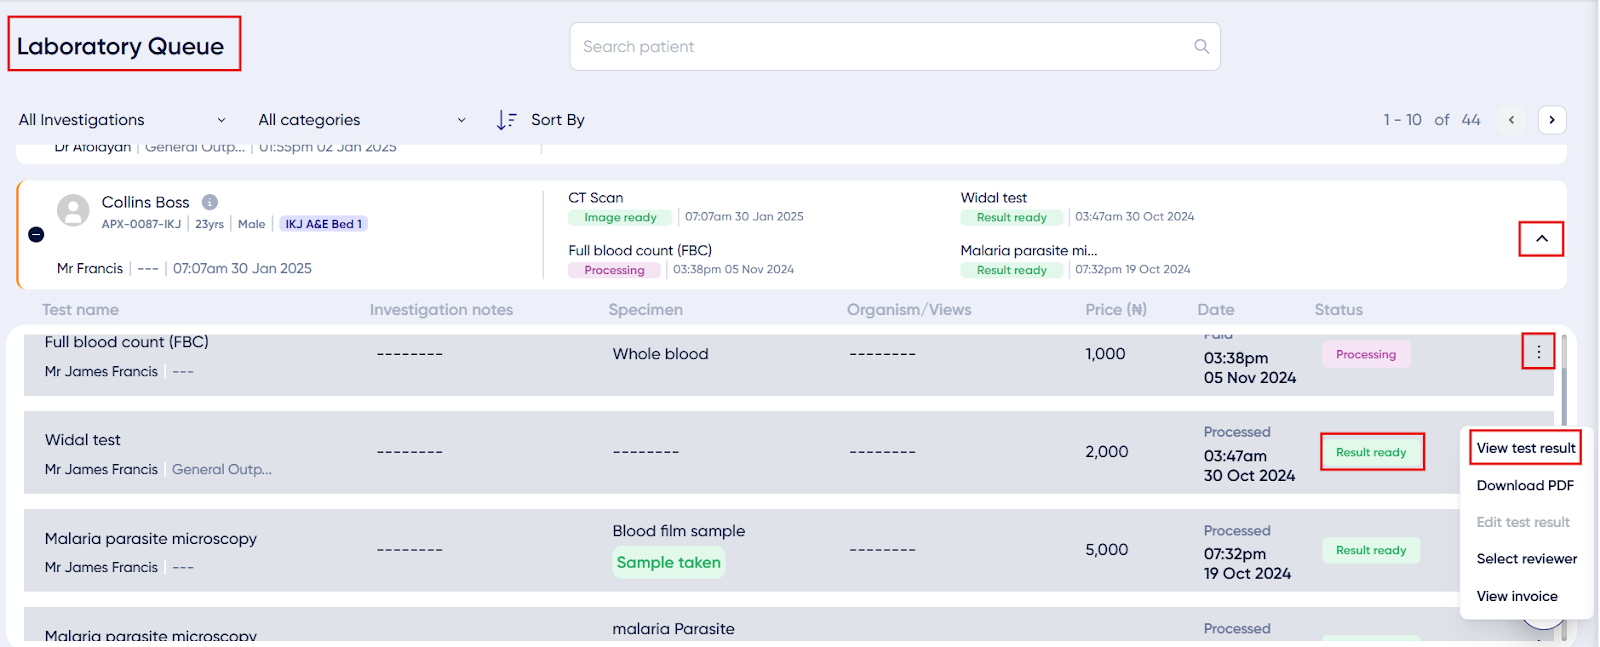Open the All Investigations dropdown

pyautogui.click(x=122, y=120)
